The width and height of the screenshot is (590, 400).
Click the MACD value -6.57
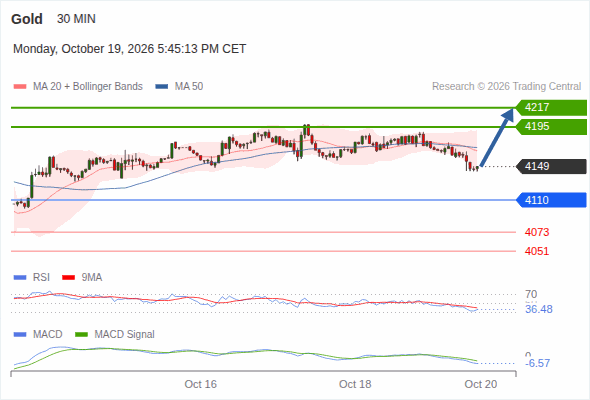(x=537, y=363)
